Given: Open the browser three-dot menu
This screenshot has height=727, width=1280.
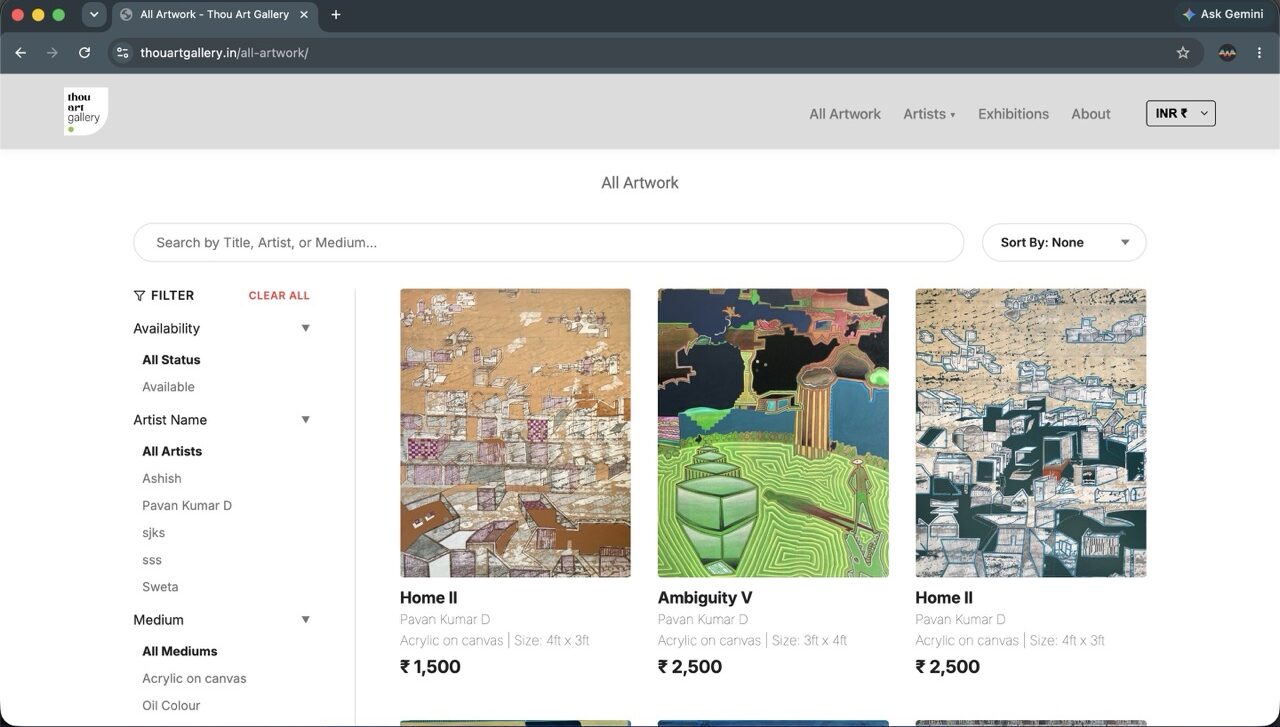Looking at the screenshot, I should [1259, 53].
